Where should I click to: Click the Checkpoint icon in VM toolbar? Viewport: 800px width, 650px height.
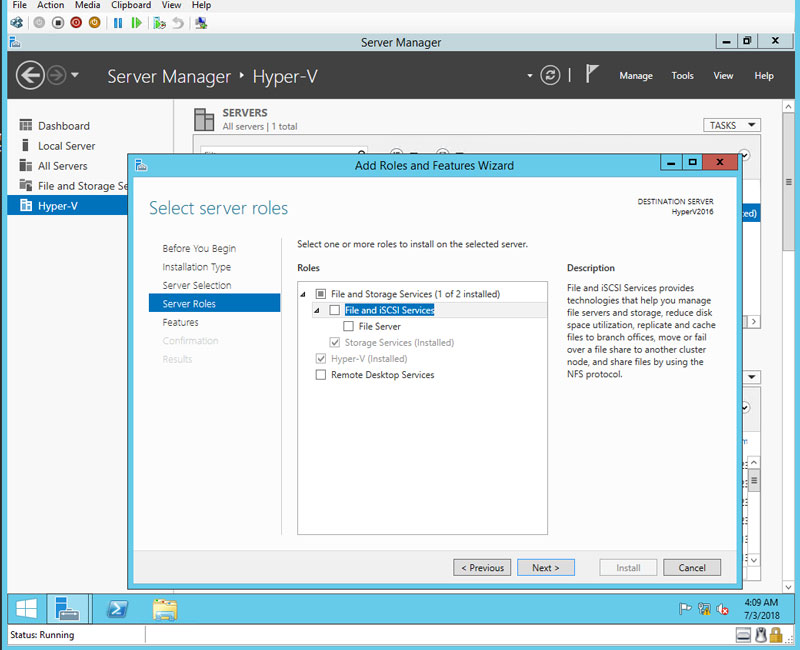159,22
